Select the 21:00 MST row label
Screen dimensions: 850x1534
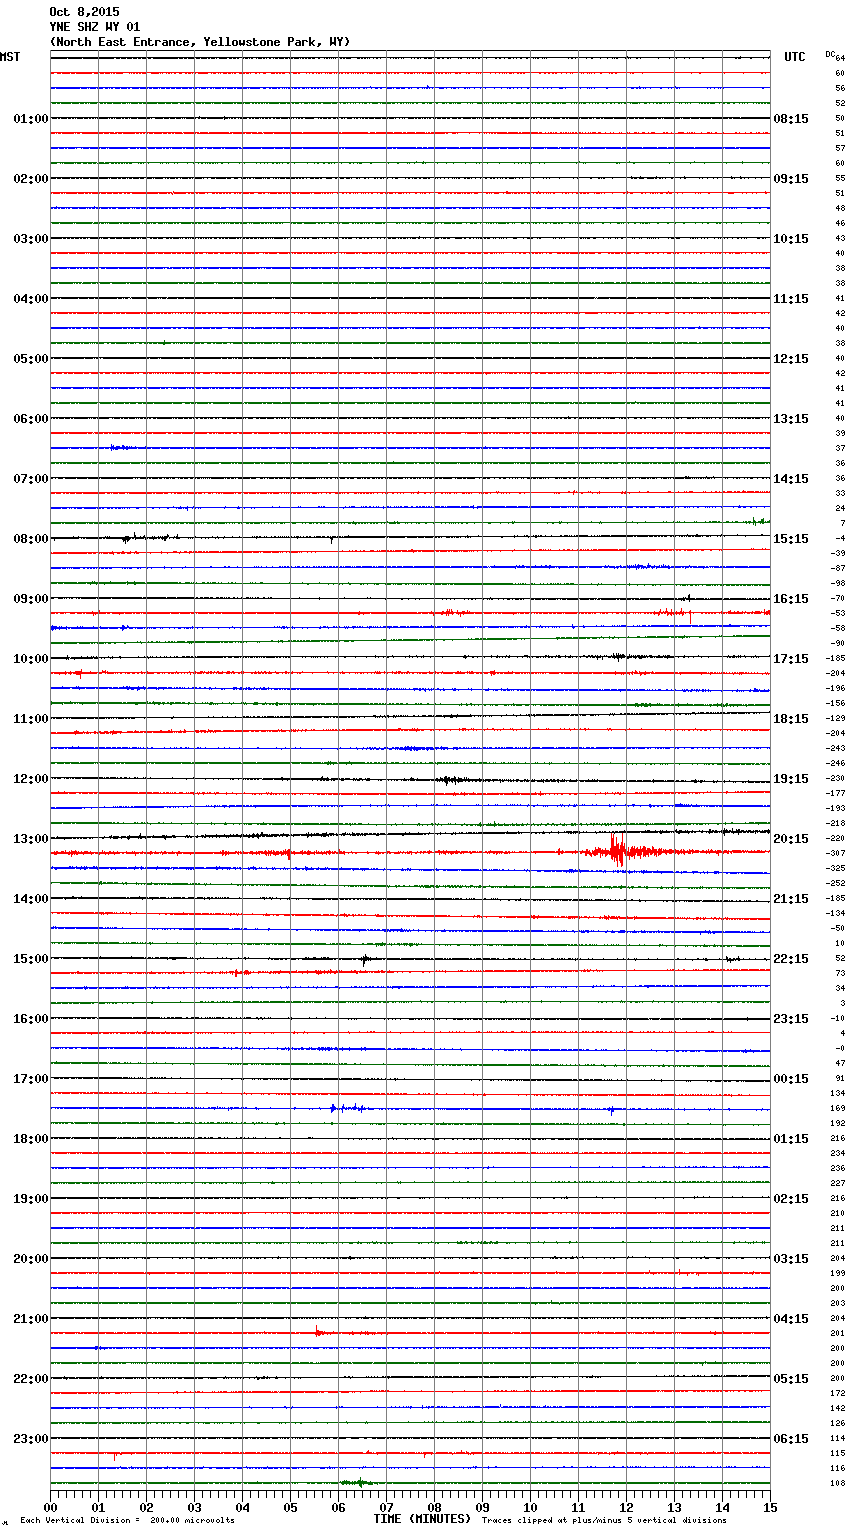point(31,1319)
